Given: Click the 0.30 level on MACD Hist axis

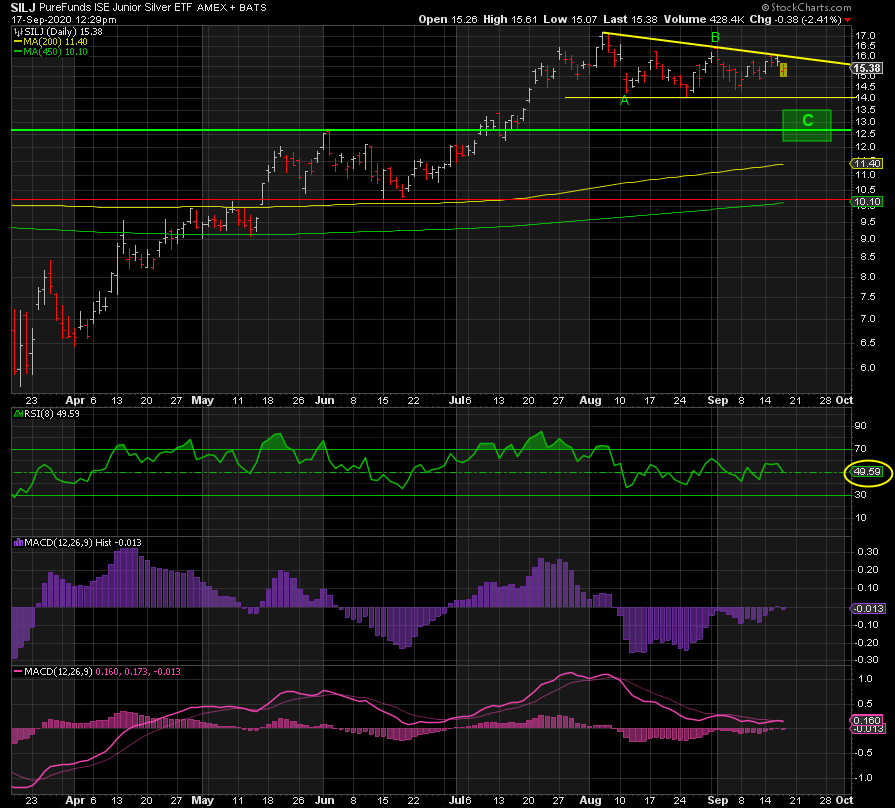Looking at the screenshot, I should click(868, 552).
